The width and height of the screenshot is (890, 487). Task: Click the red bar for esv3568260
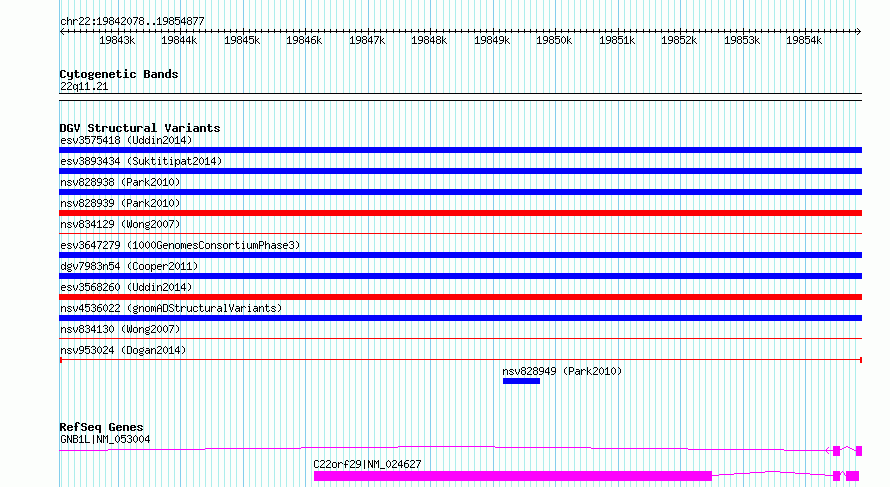(x=460, y=297)
